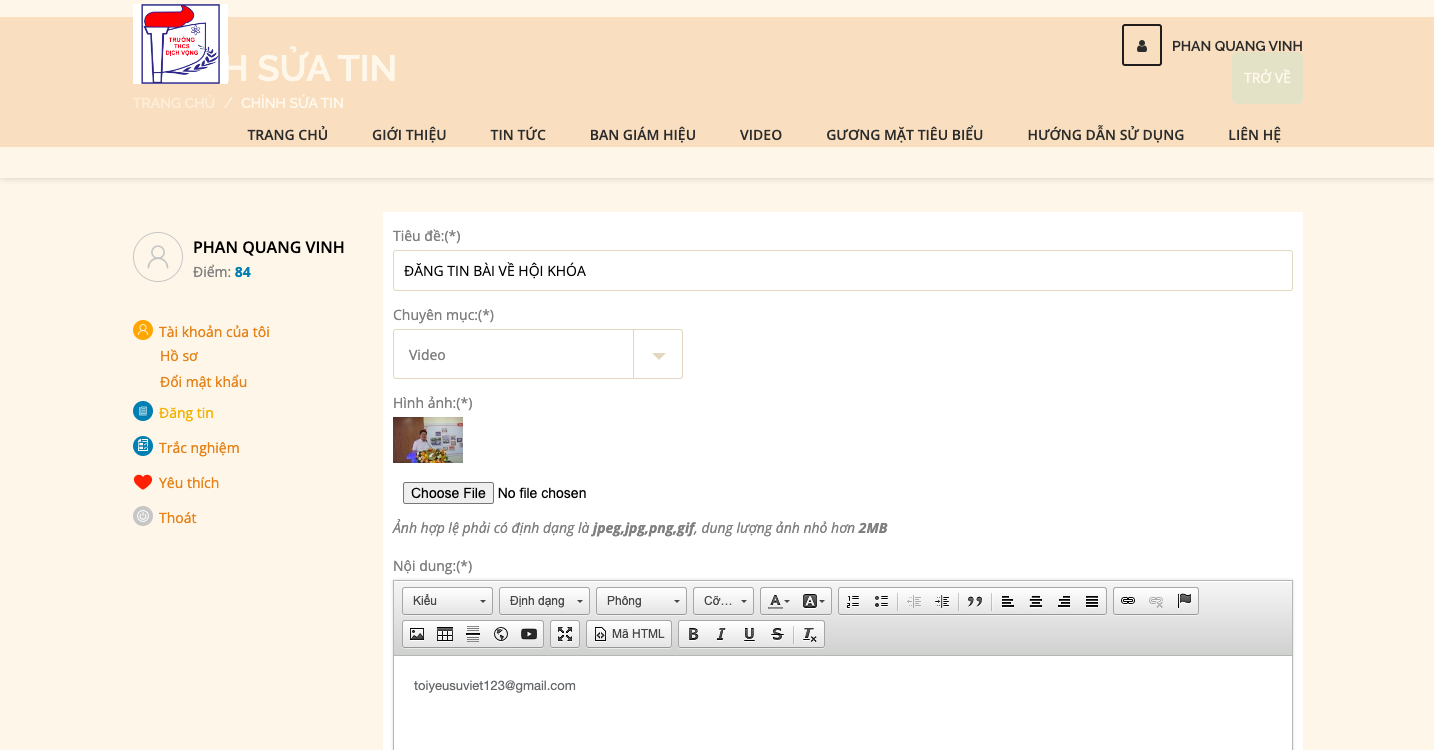The width and height of the screenshot is (1434, 750).
Task: Maximize the editor to full screen
Action: 565,634
